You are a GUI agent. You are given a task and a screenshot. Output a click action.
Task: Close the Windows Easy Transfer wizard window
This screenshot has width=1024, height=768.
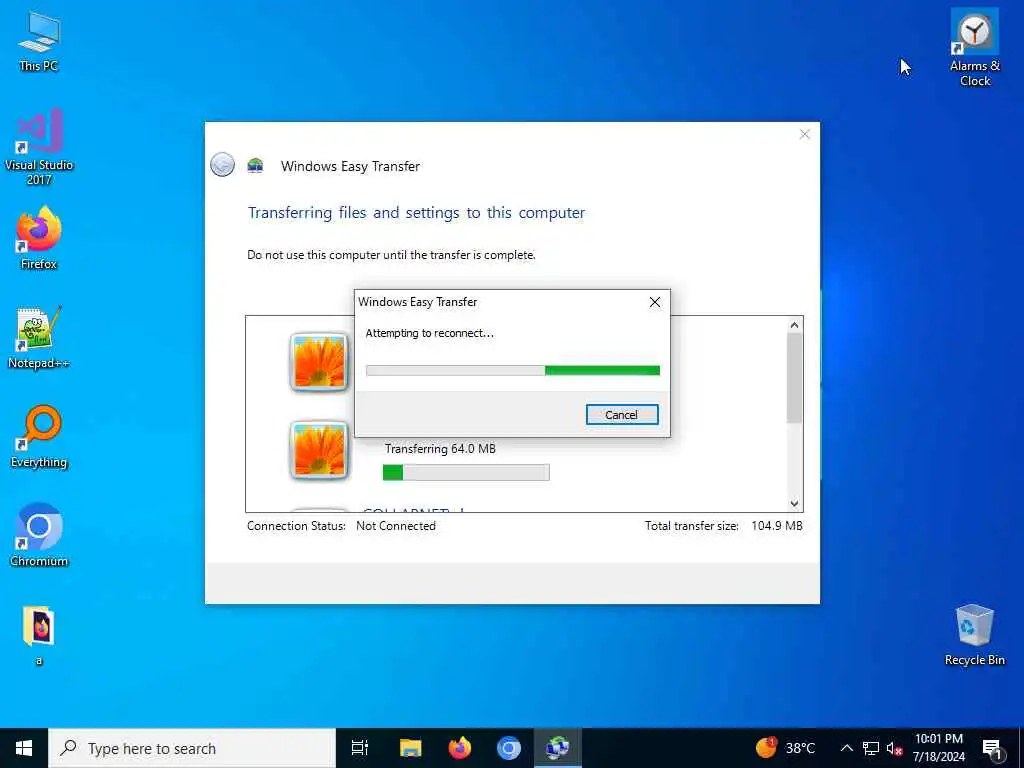point(805,134)
